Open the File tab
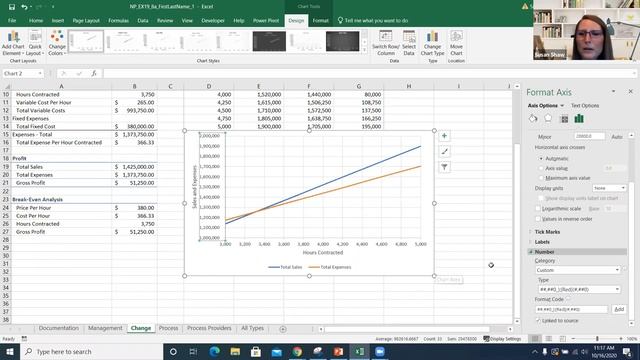Image resolution: width=640 pixels, height=360 pixels. click(12, 20)
